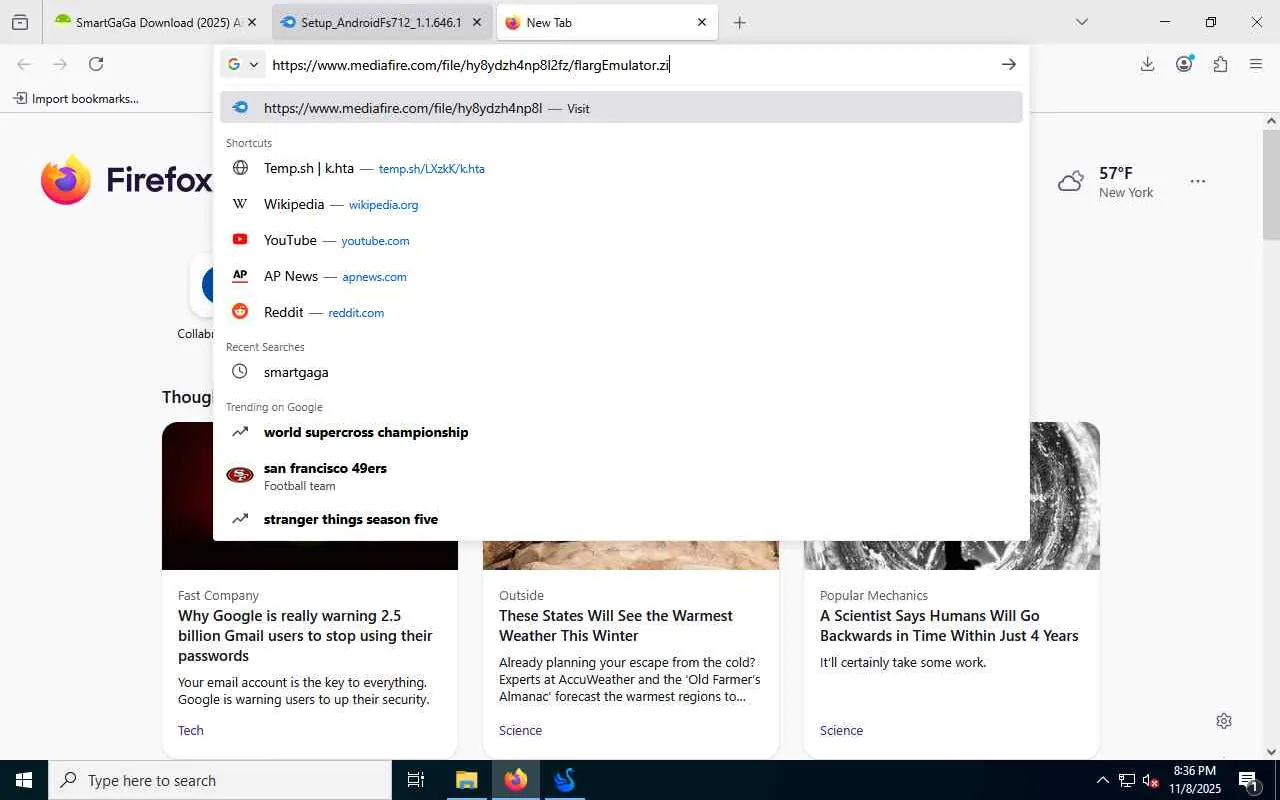Screen dimensions: 1280x800
Task: Click Import bookmarks in the bookmarks bar
Action: pos(76,98)
